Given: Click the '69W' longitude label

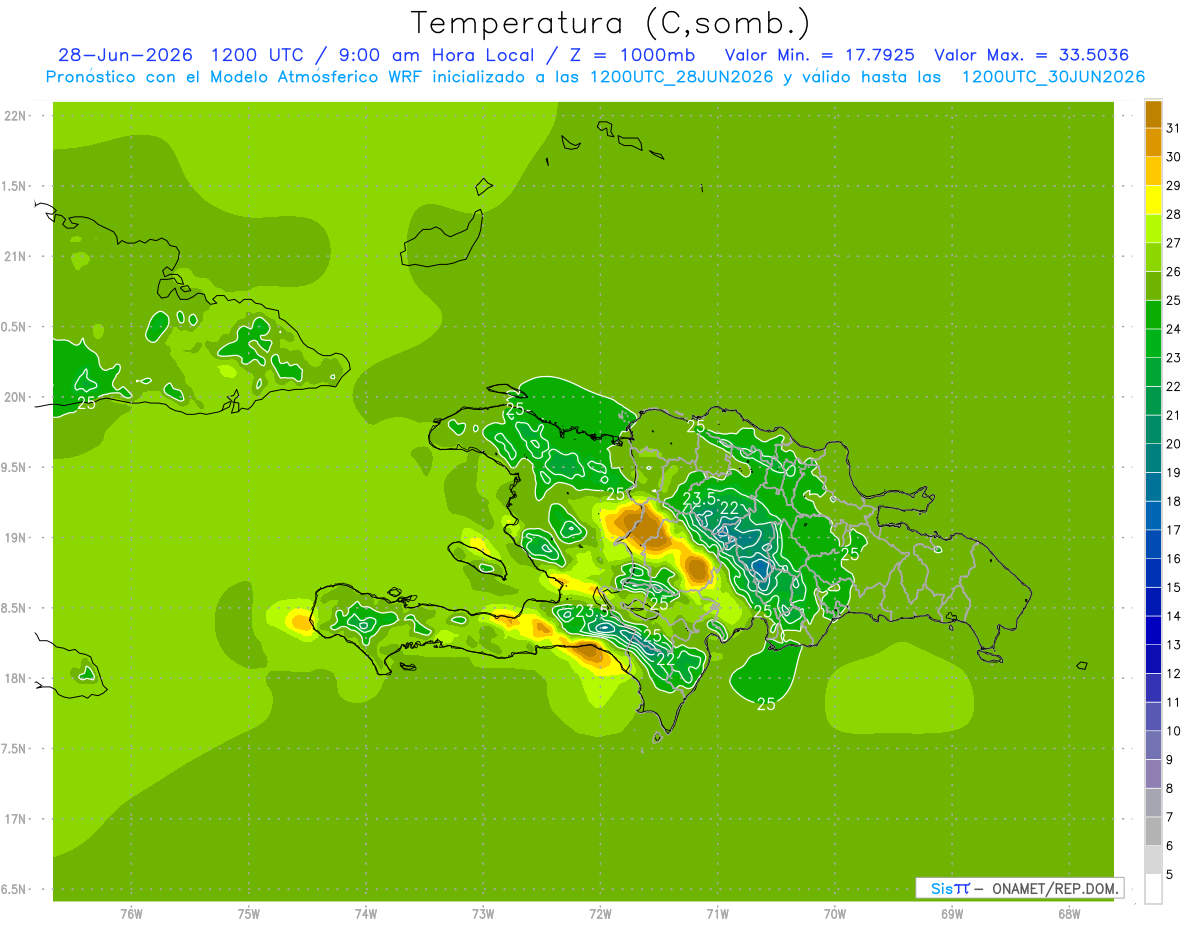Looking at the screenshot, I should tap(952, 914).
